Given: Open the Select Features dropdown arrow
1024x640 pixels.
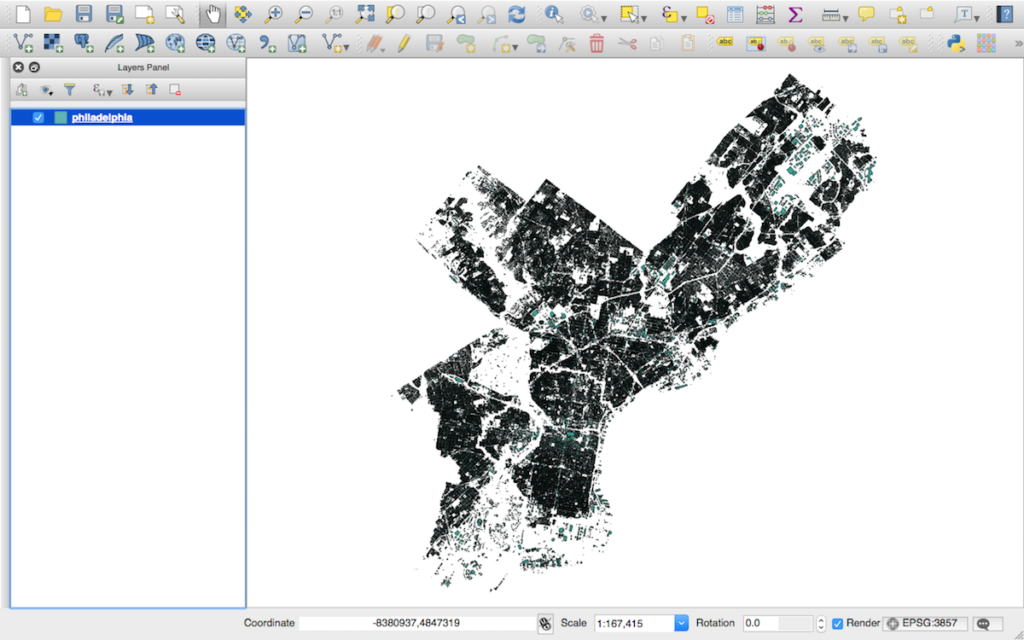Looking at the screenshot, I should [645, 17].
